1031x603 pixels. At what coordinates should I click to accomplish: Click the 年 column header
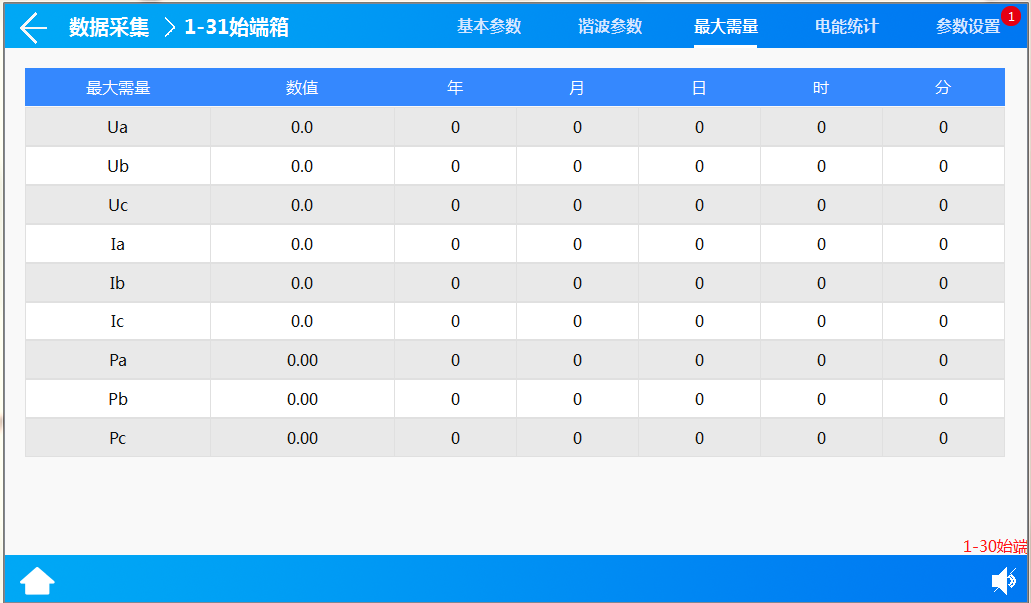pos(455,87)
